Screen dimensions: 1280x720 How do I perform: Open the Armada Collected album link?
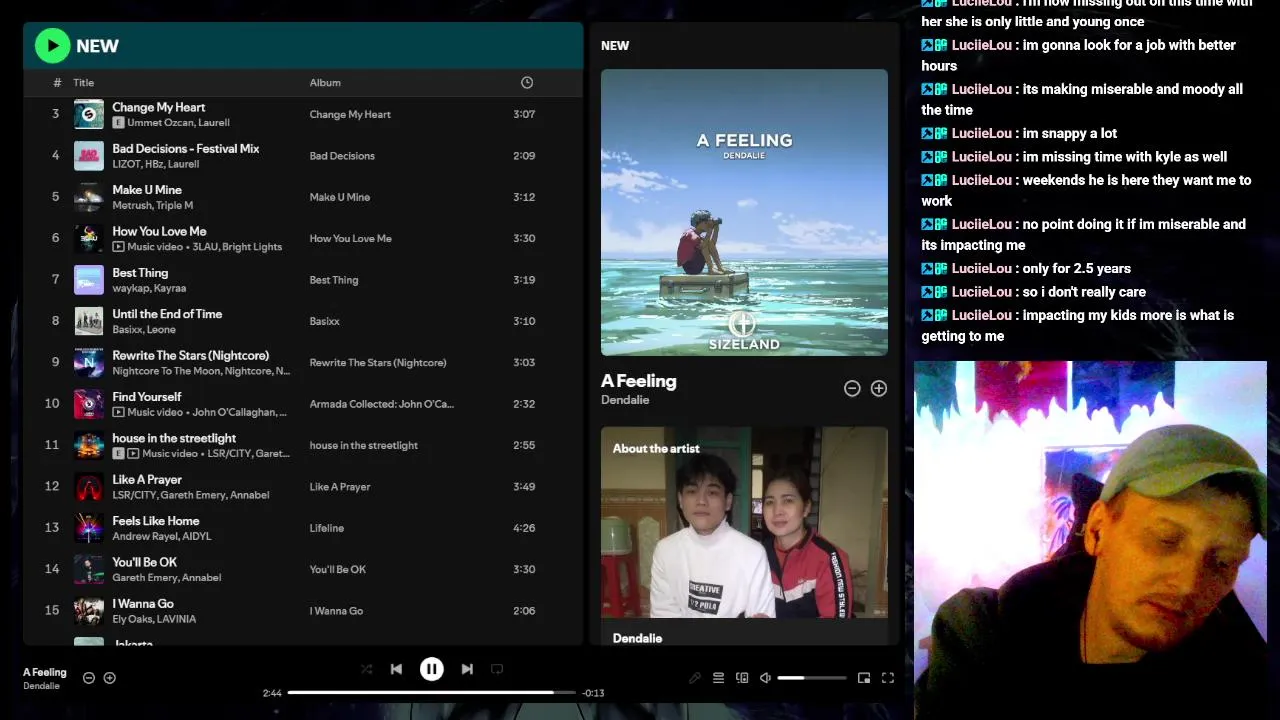pos(381,404)
